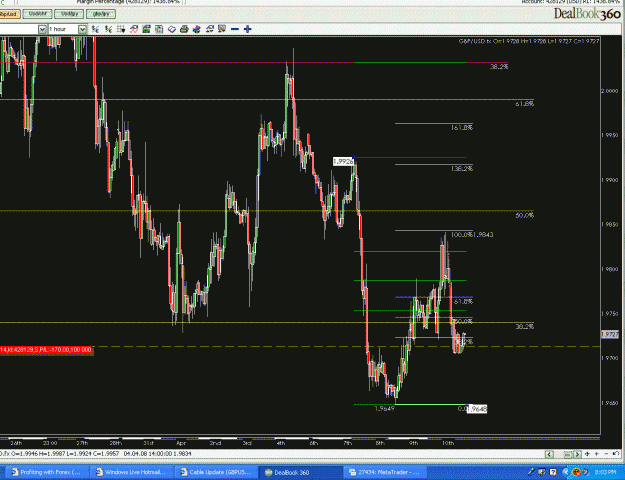625x480 pixels.
Task: Zoom out with the blue minus icon
Action: [x=235, y=29]
